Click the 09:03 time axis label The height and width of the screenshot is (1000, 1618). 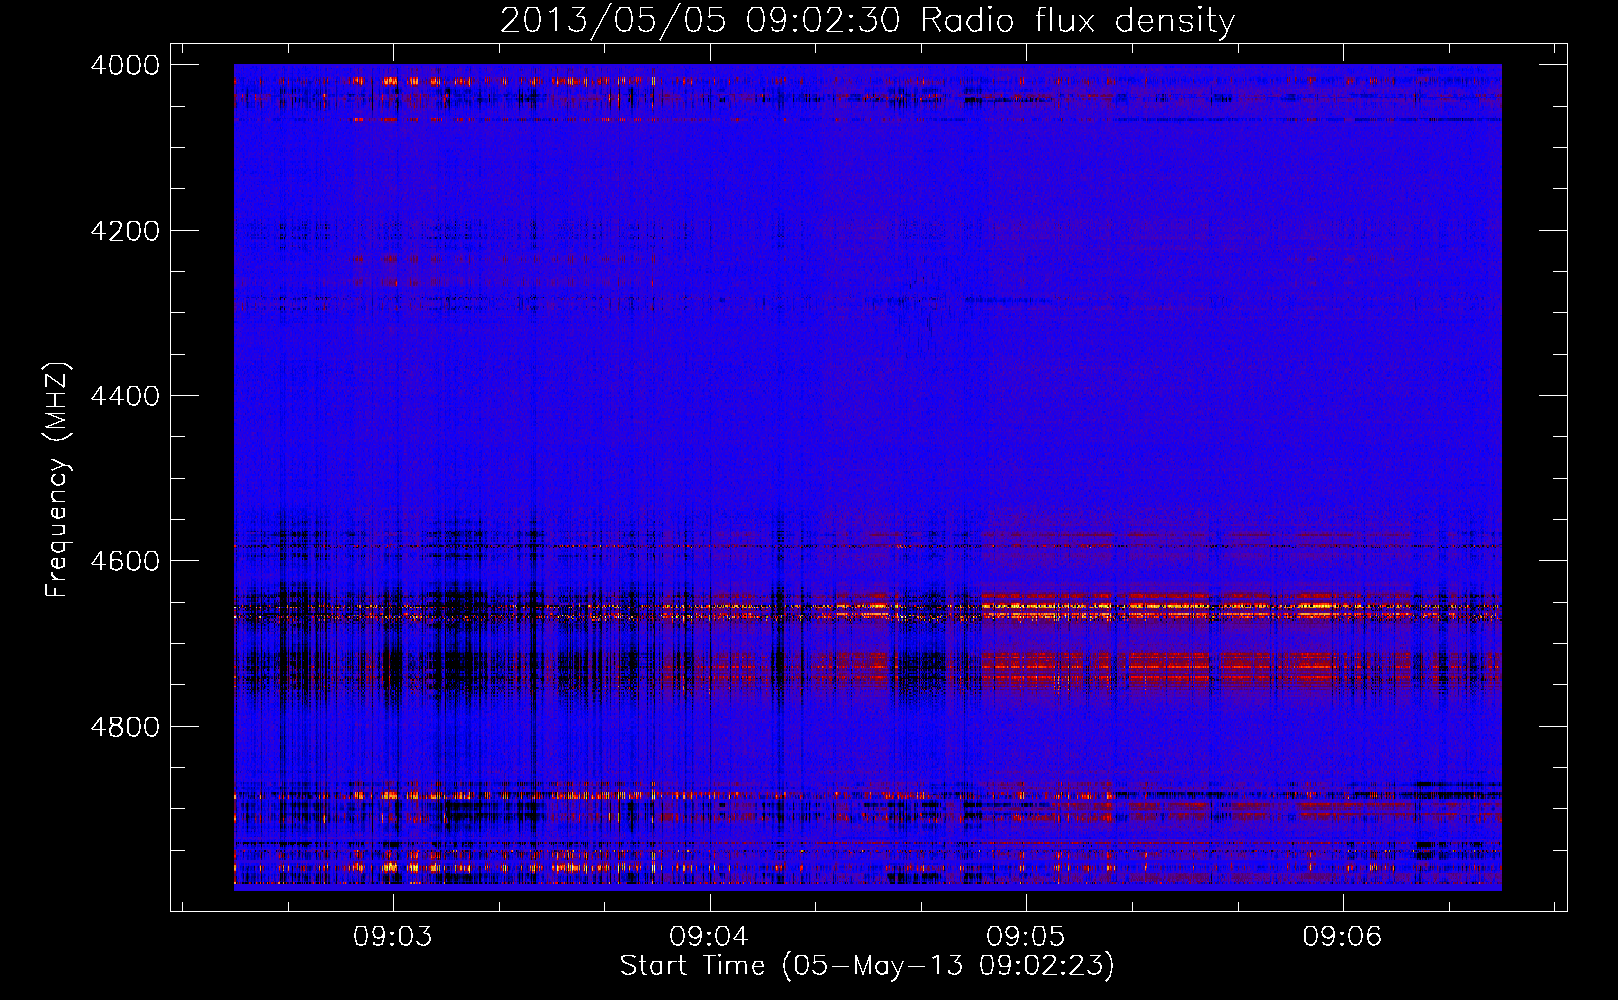pos(393,937)
